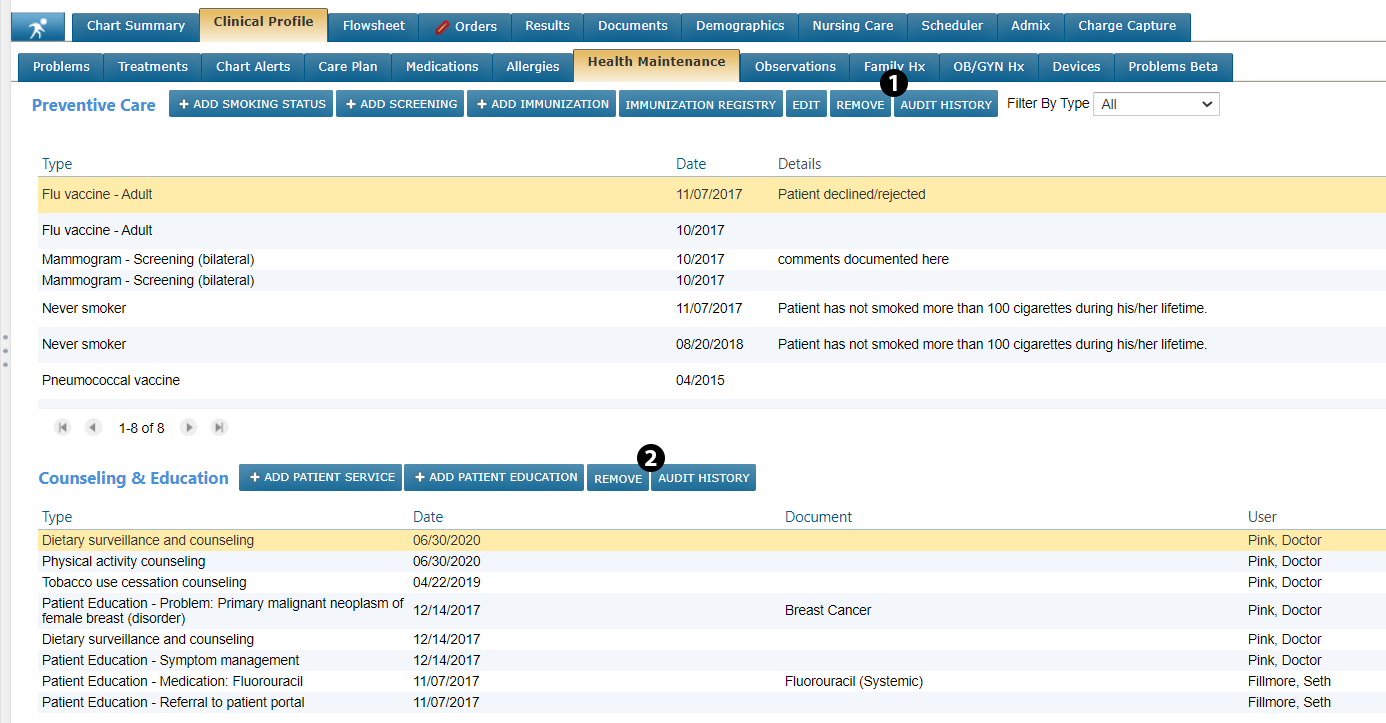Open the Medications sub-tab
The width and height of the screenshot is (1386, 723).
click(x=441, y=67)
